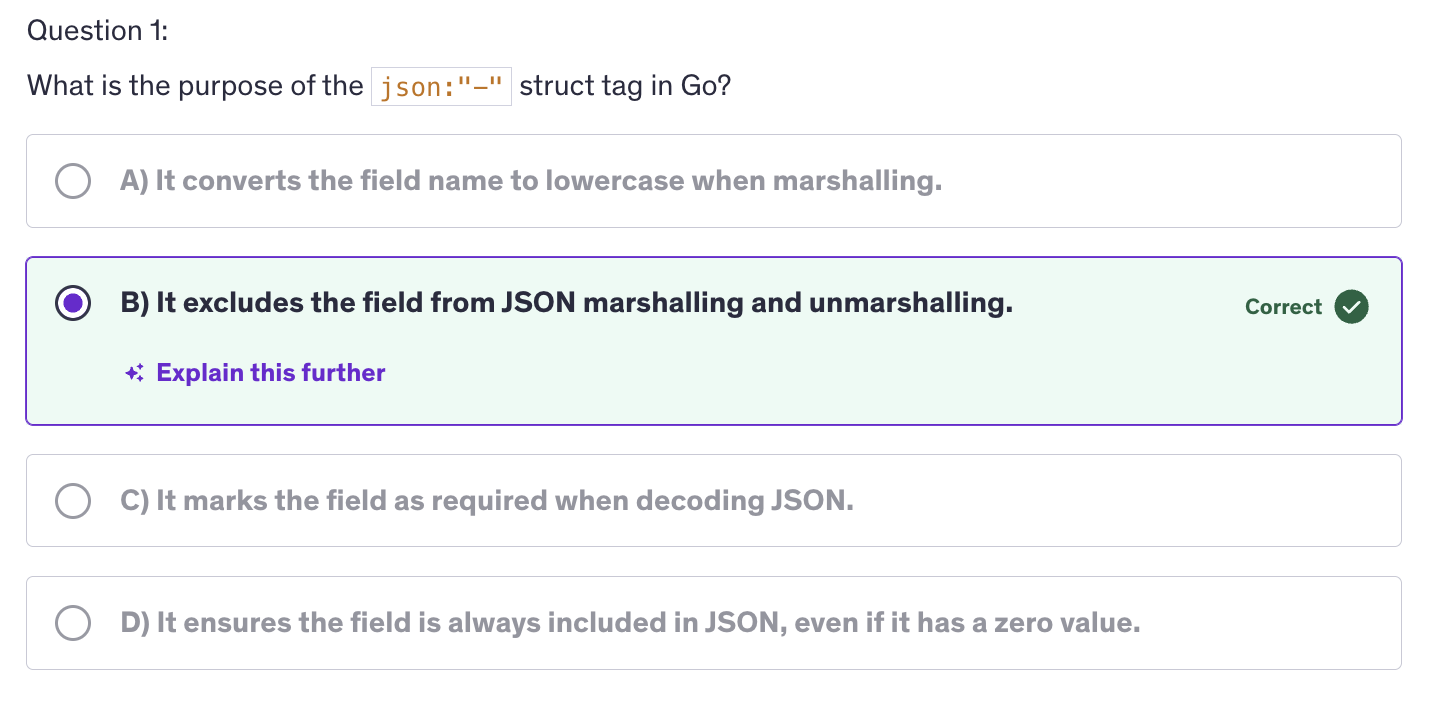
Task: Click green highlighted area right of 'Explain this further'
Action: tap(800, 373)
